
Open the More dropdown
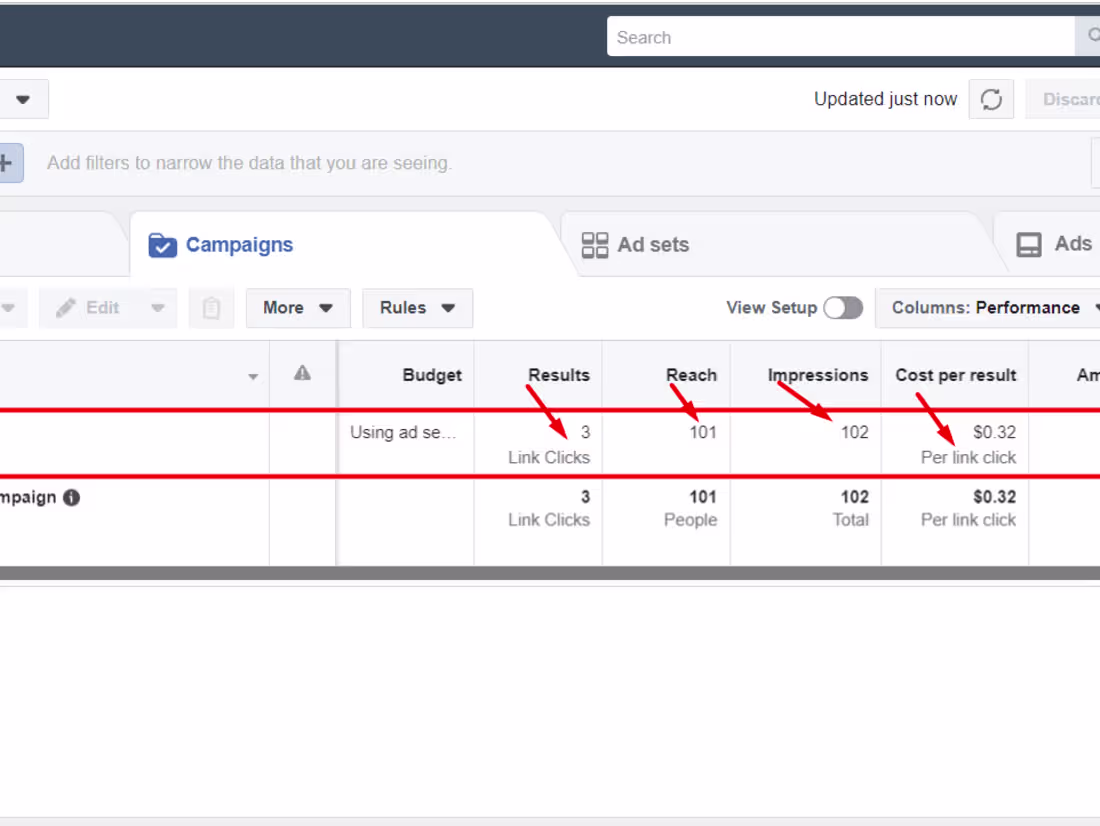coord(297,308)
